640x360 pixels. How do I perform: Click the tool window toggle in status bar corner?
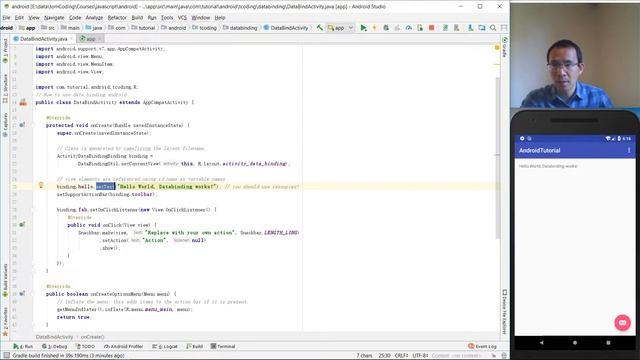point(6,356)
